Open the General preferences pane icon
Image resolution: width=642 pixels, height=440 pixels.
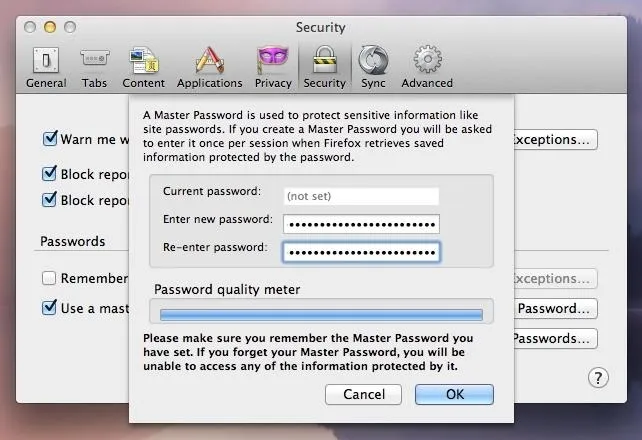(x=46, y=60)
